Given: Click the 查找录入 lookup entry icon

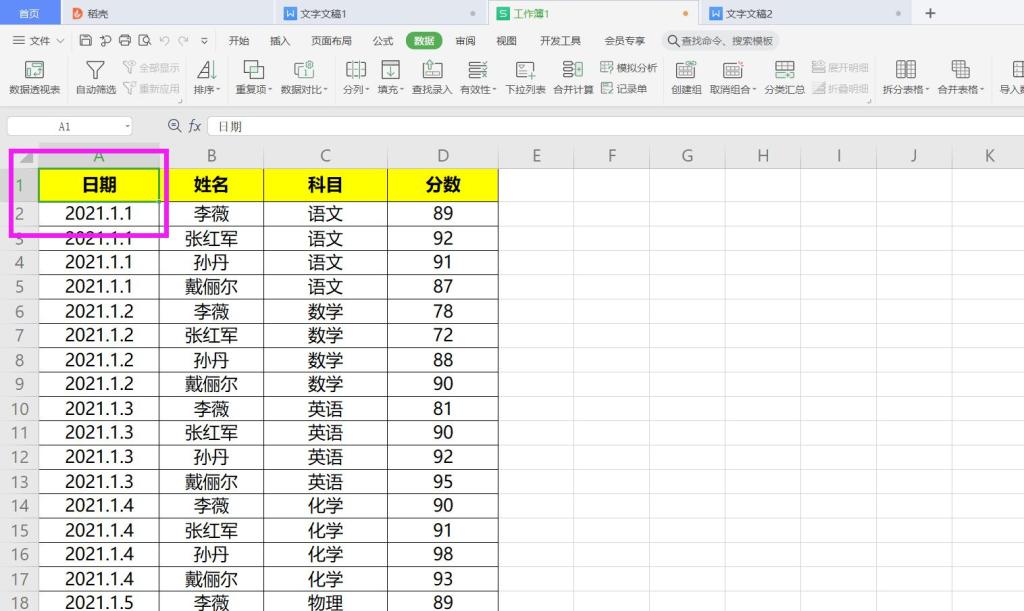Looking at the screenshot, I should point(433,77).
